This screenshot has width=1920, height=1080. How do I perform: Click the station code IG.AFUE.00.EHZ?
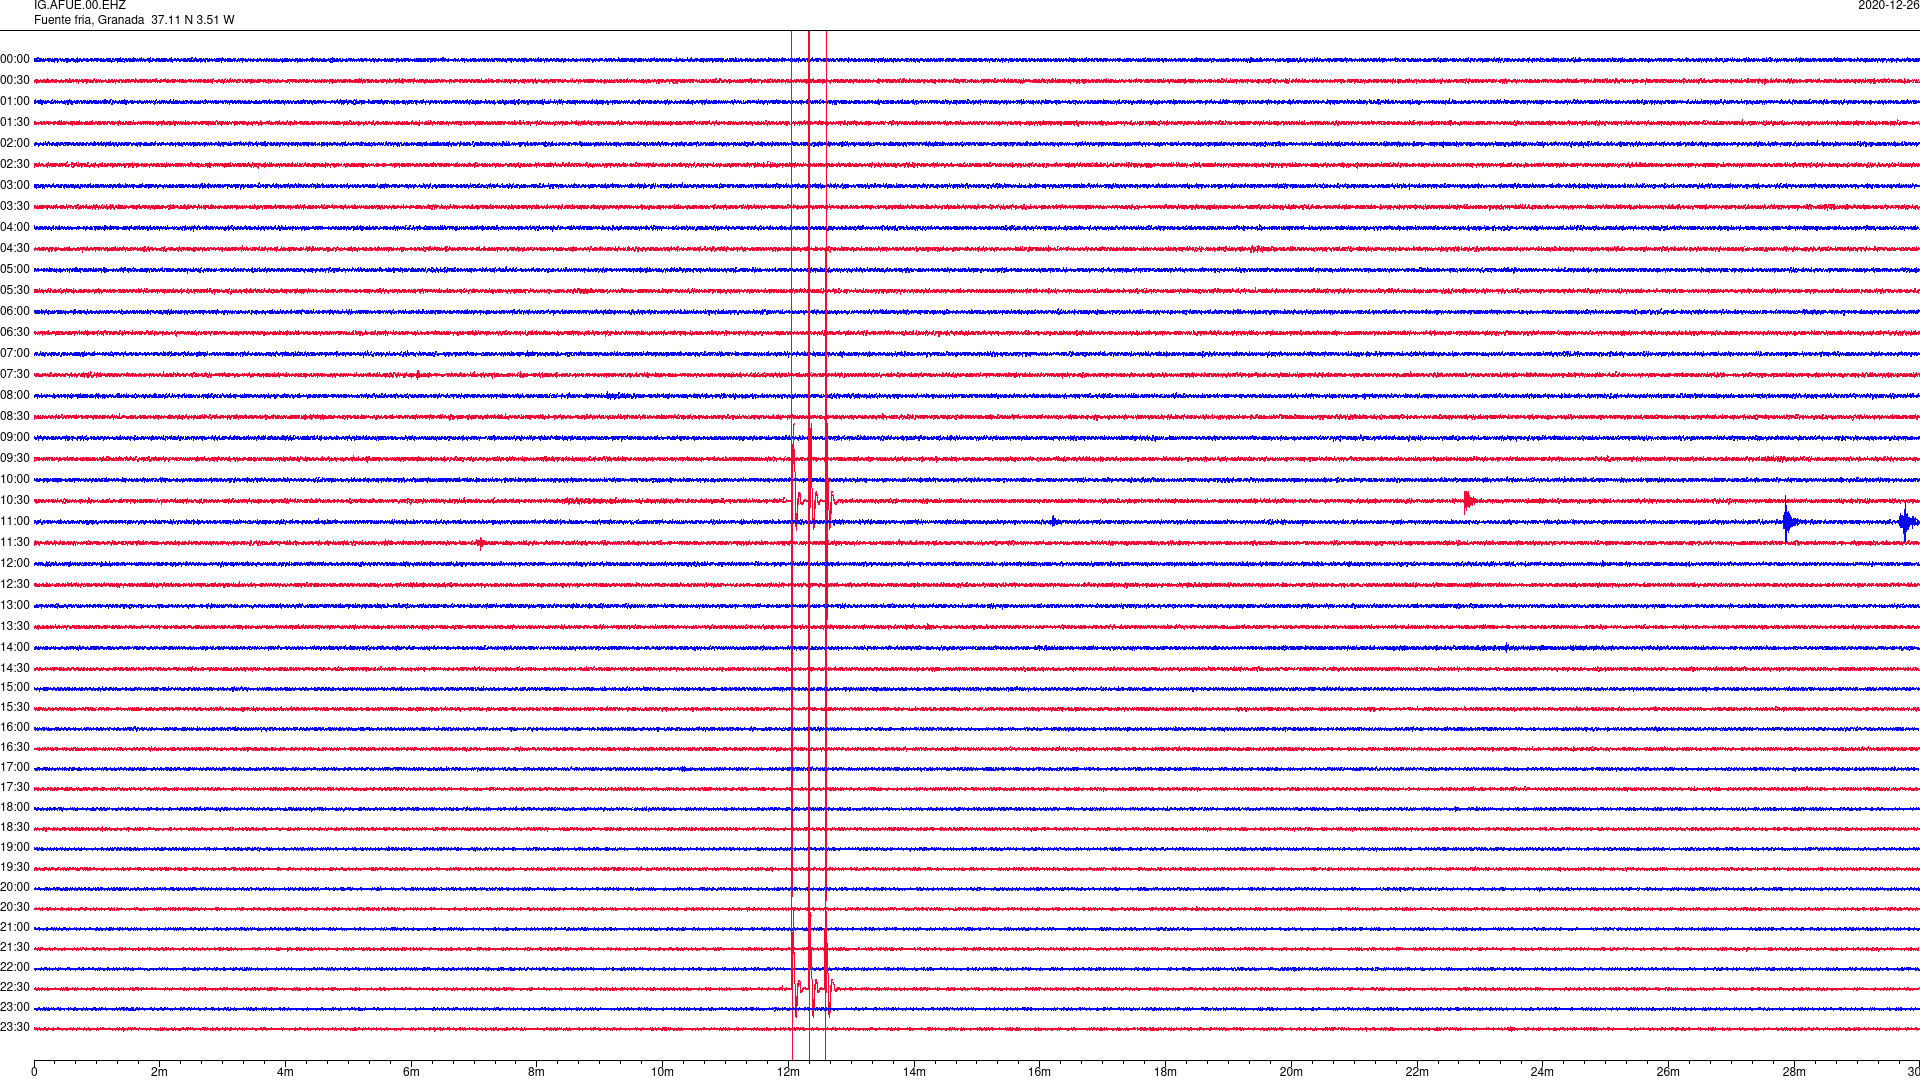pyautogui.click(x=80, y=6)
